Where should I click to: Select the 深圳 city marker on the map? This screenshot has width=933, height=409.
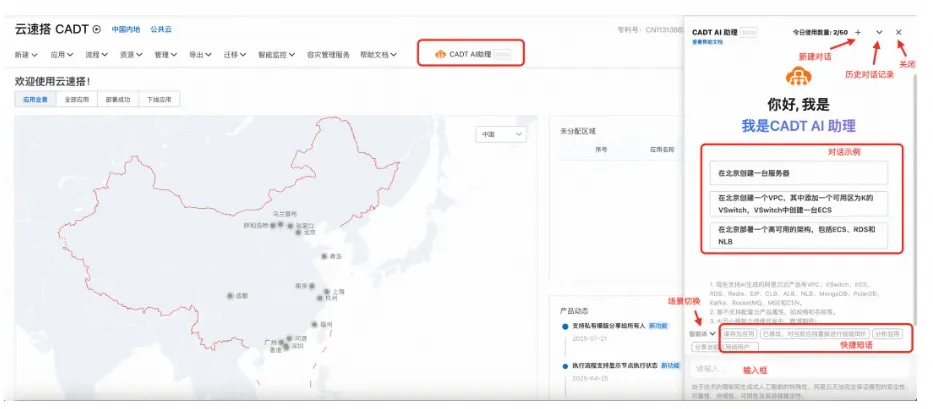point(286,346)
